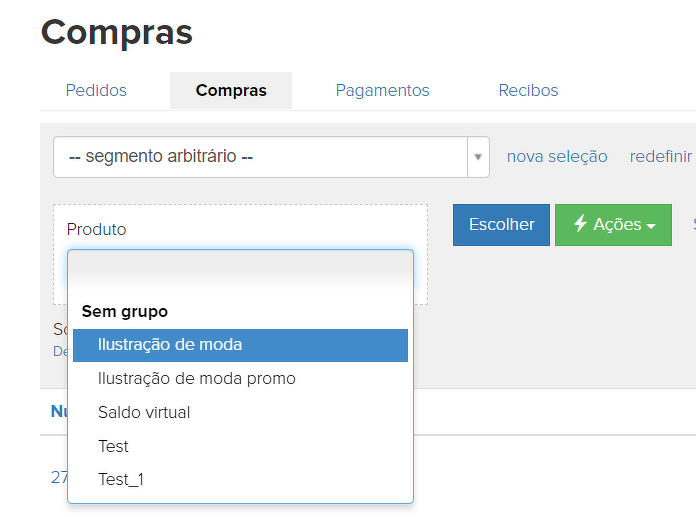Expand the segmento arbitrário dropdown arrow
Image resolution: width=696 pixels, height=517 pixels.
pyautogui.click(x=477, y=157)
